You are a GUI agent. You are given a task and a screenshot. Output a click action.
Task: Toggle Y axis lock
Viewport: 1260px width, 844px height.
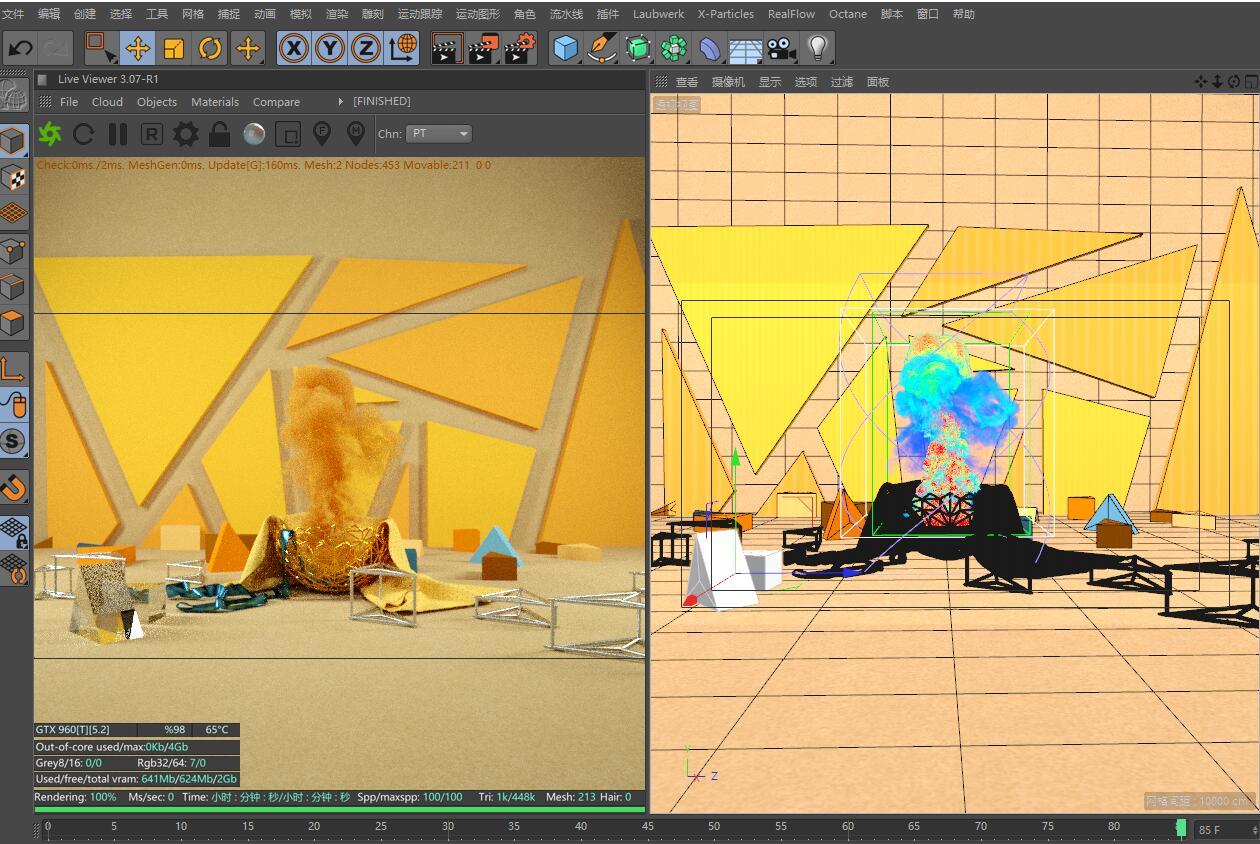(330, 48)
